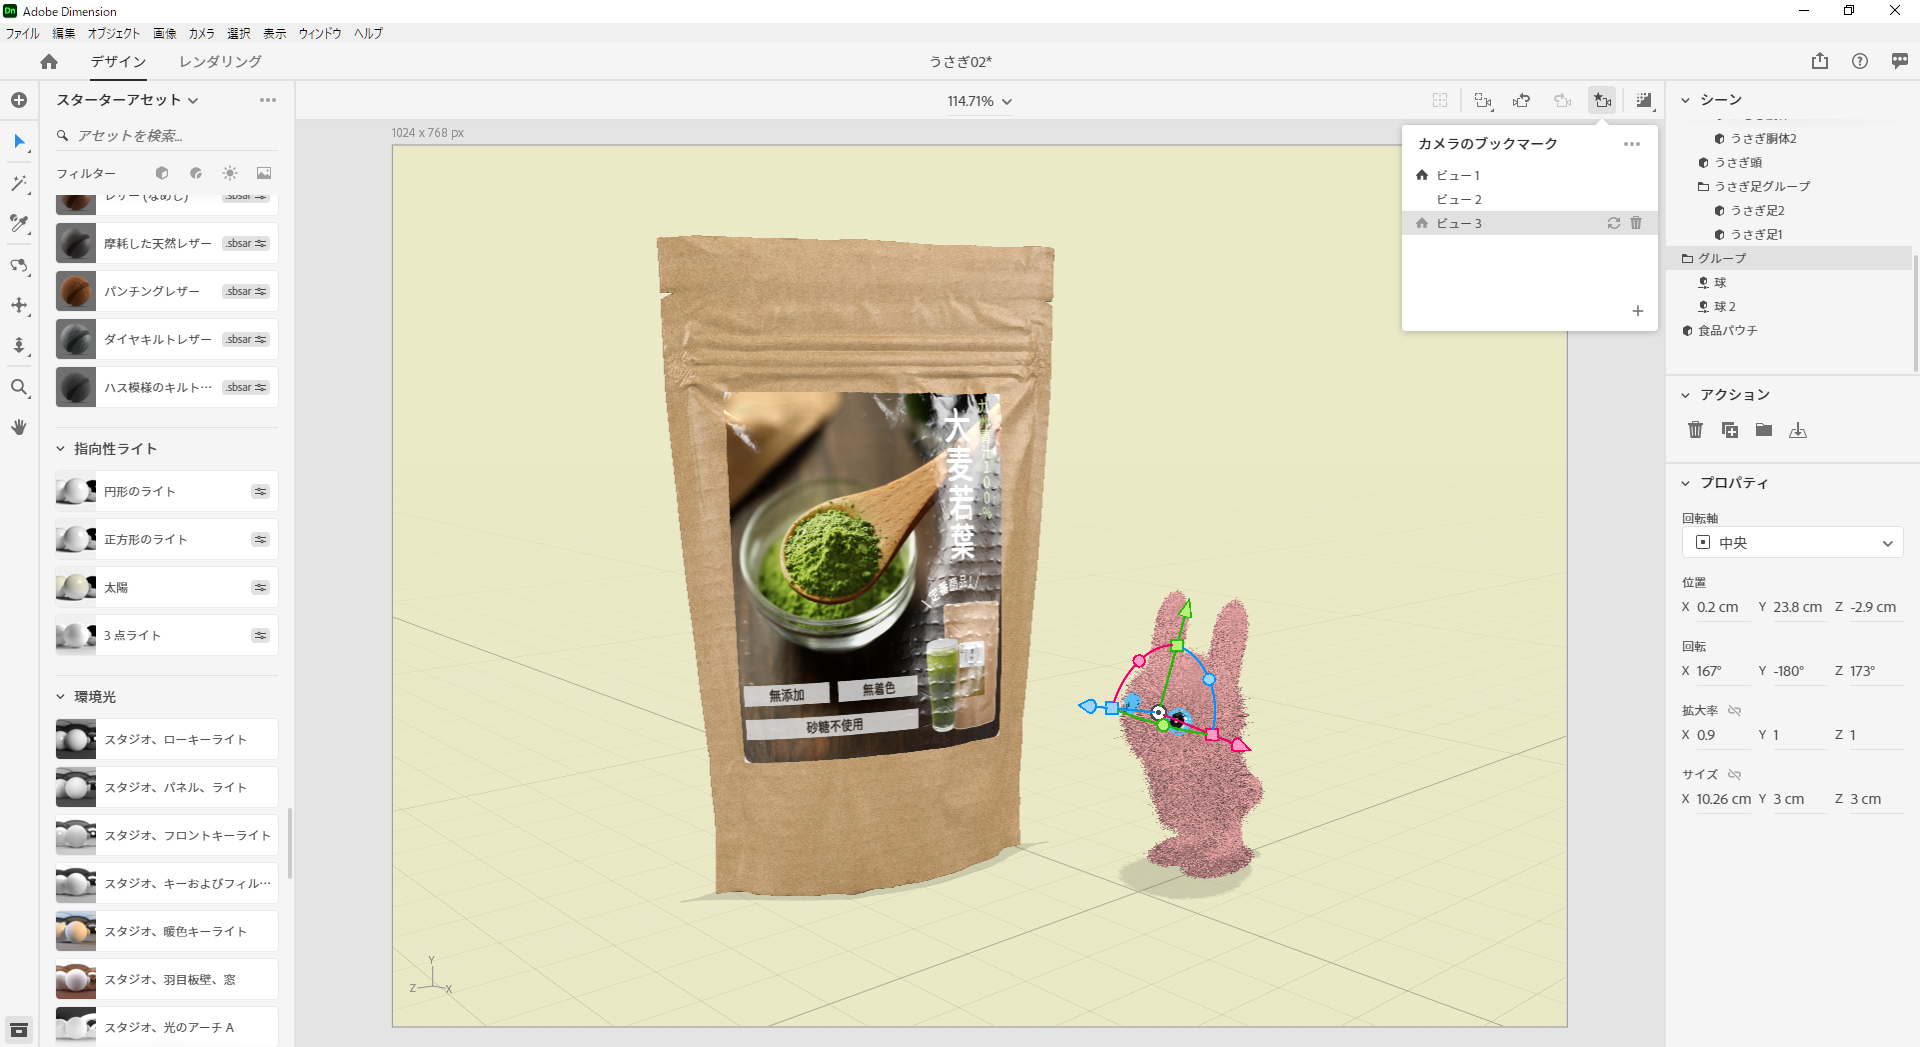Click the 位置 X value field

tap(1722, 607)
